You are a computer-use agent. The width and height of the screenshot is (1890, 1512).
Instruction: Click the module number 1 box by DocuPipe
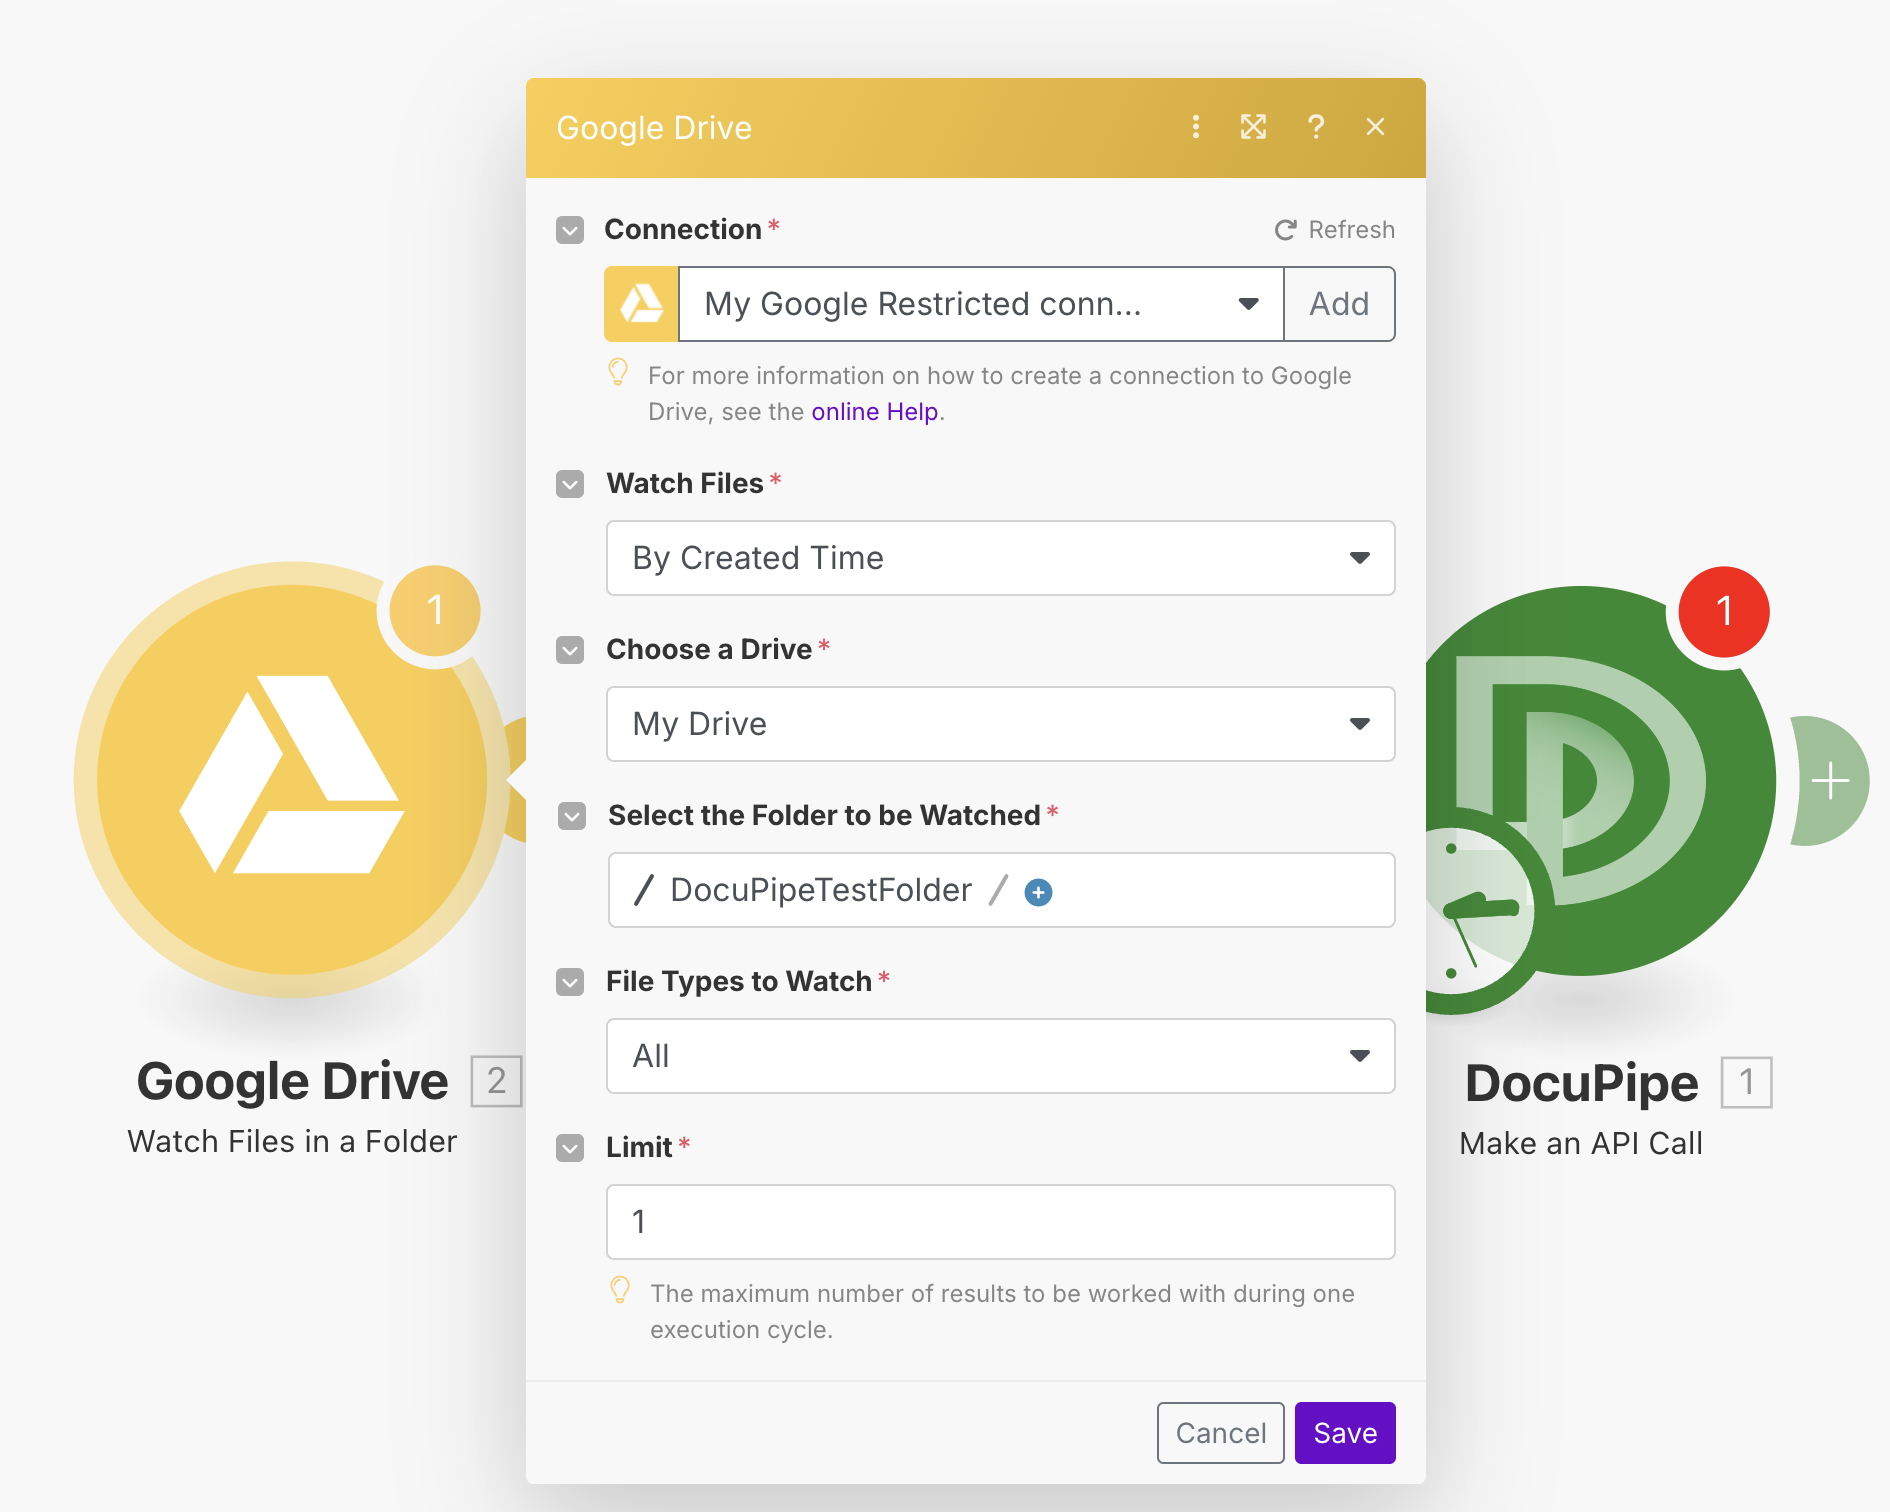click(x=1747, y=1082)
